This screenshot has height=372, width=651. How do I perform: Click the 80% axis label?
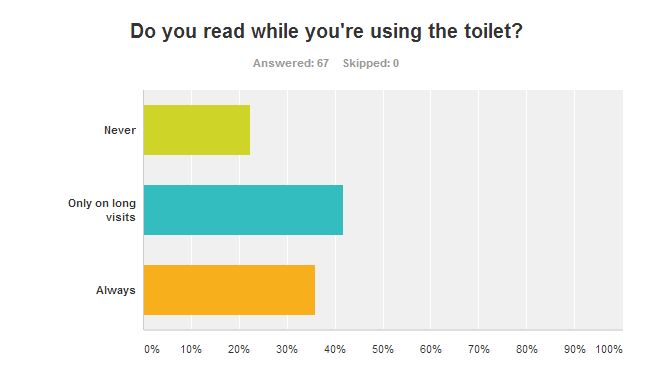click(526, 349)
